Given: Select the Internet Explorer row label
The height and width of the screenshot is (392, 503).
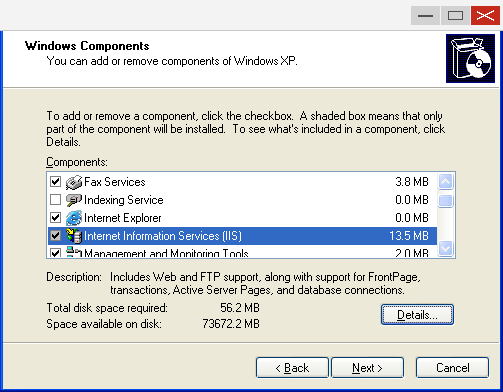Looking at the screenshot, I should click(123, 218).
